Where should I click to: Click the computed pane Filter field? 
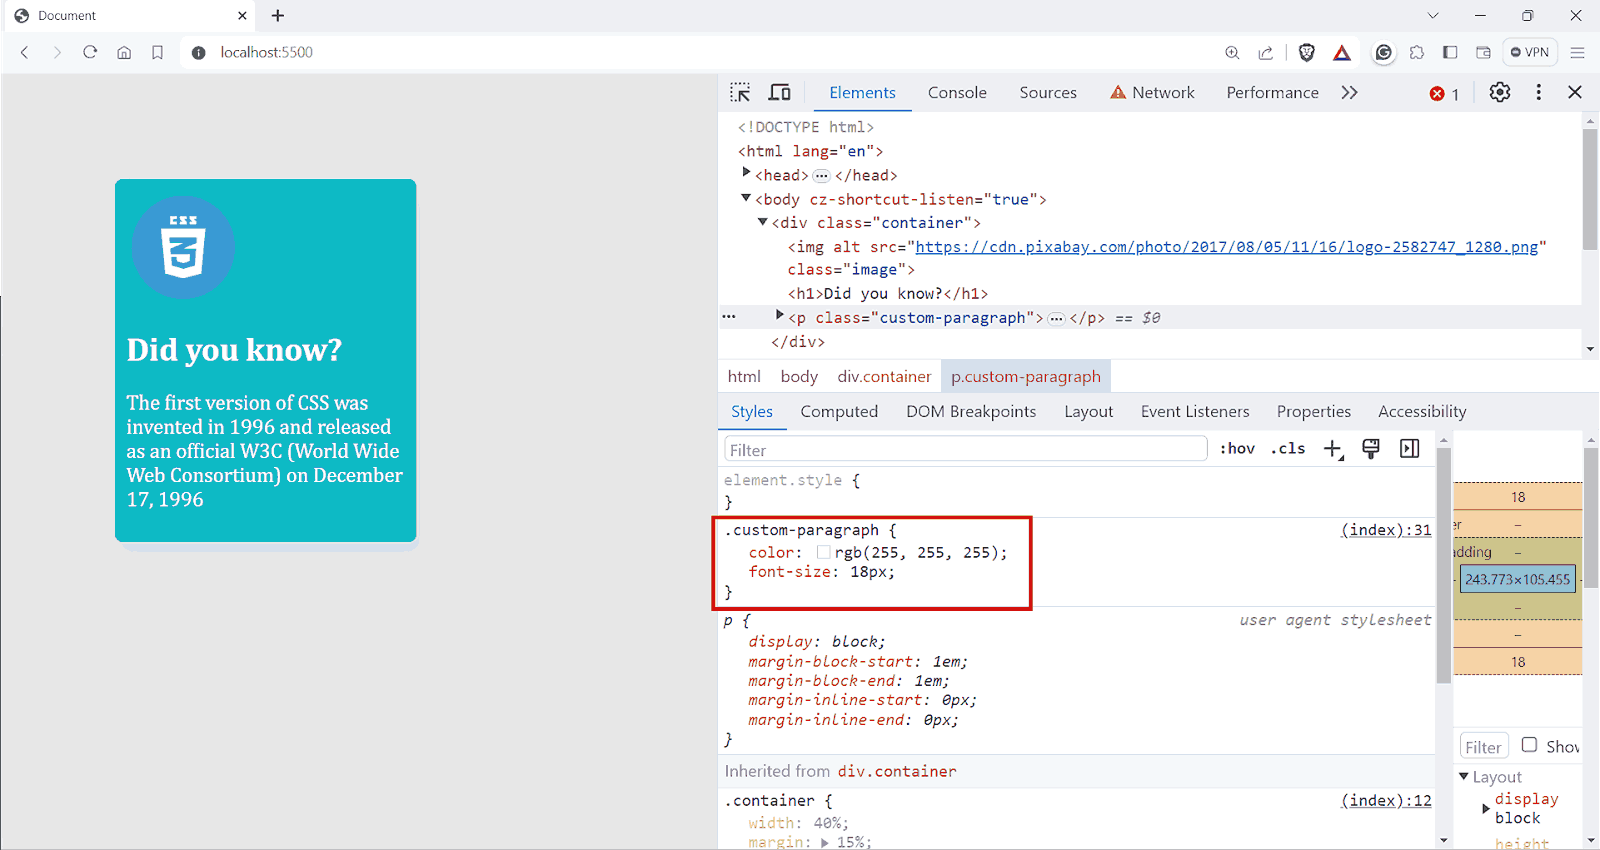[1483, 746]
